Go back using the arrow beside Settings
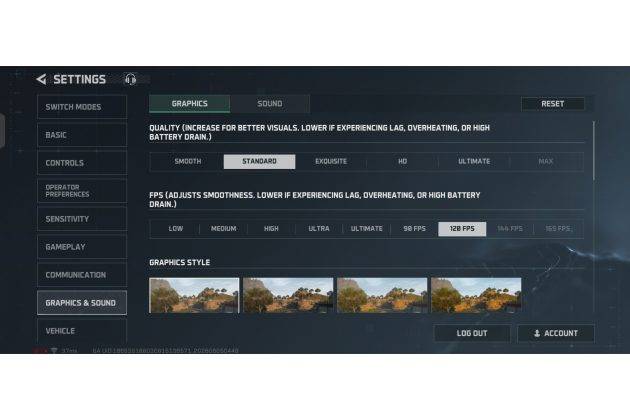 pyautogui.click(x=41, y=79)
